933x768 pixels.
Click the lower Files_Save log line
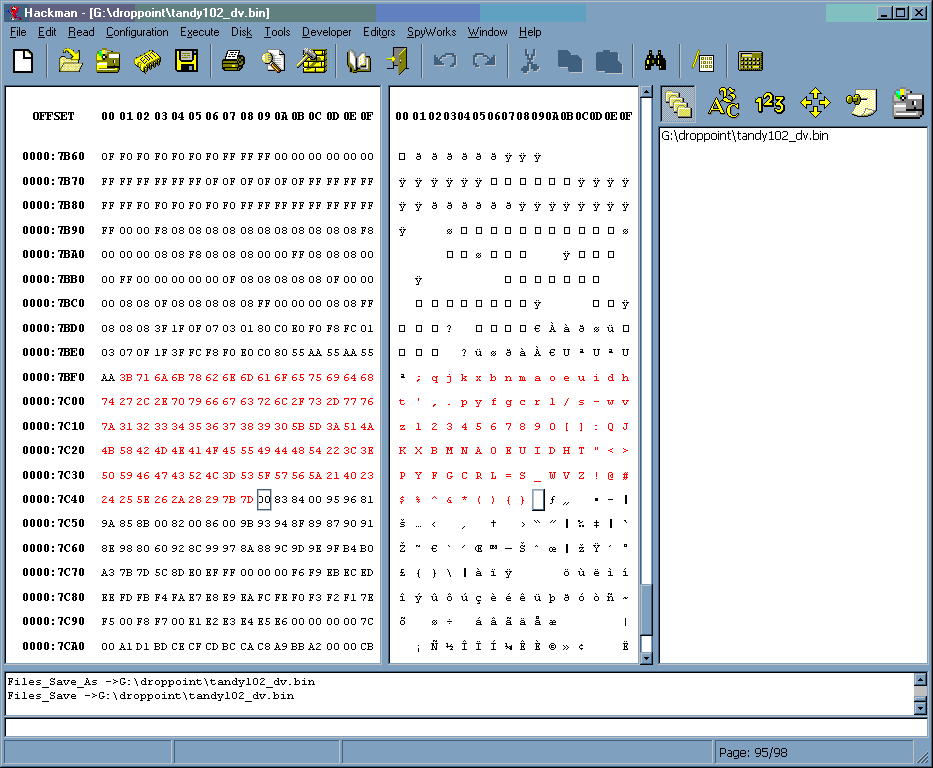coord(151,696)
